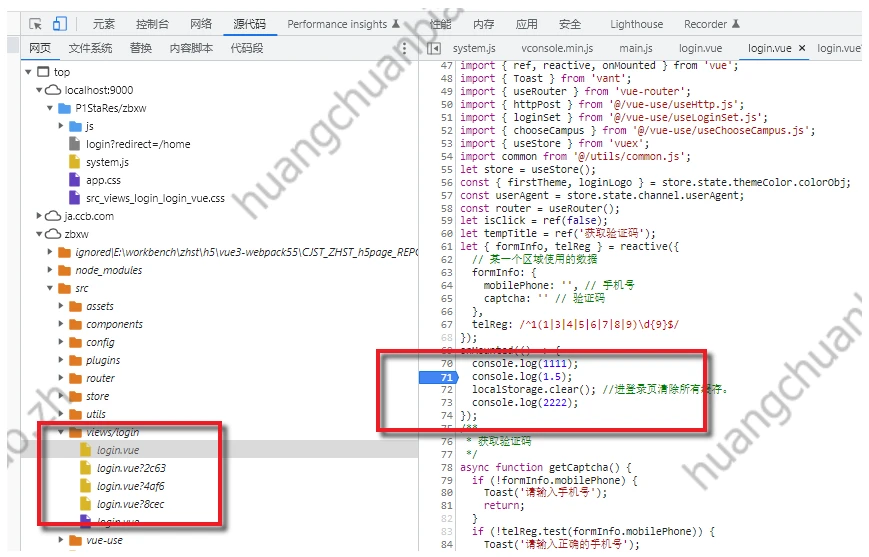This screenshot has width=869, height=557.
Task: Click the router folder icon
Action: click(x=75, y=378)
